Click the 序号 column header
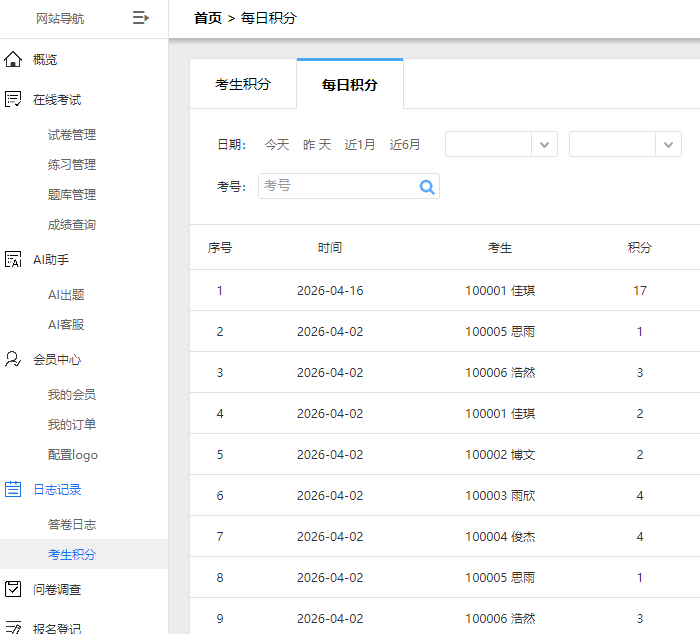This screenshot has width=700, height=634. [220, 247]
